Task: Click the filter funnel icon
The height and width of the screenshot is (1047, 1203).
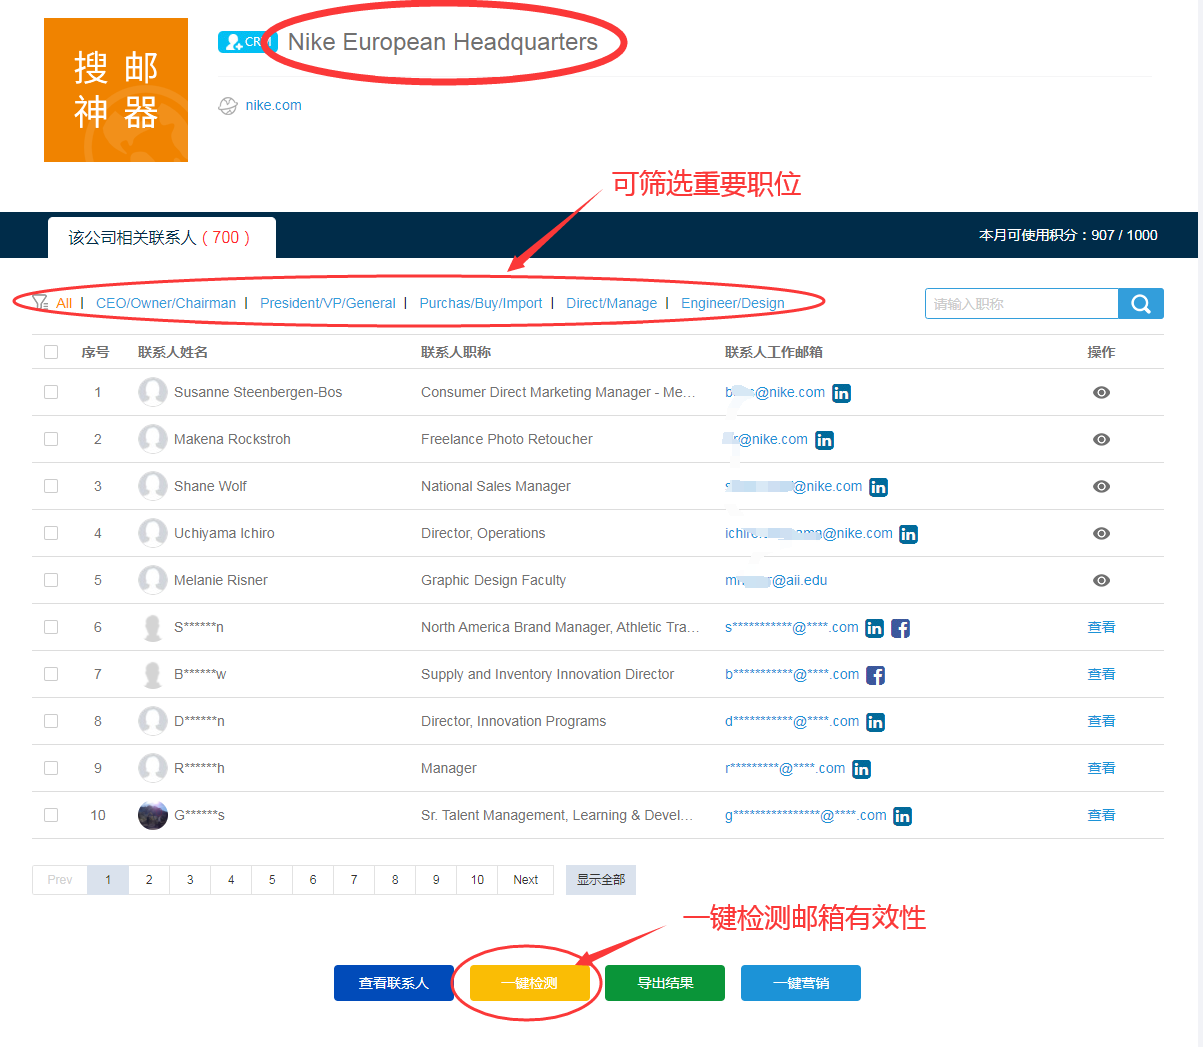Action: coord(40,302)
